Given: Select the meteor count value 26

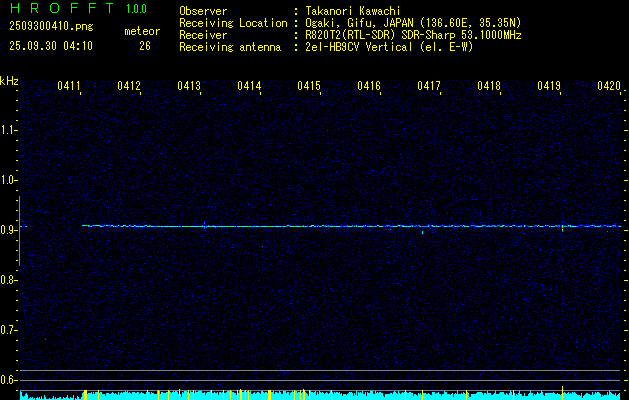Looking at the screenshot, I should pos(145,46).
